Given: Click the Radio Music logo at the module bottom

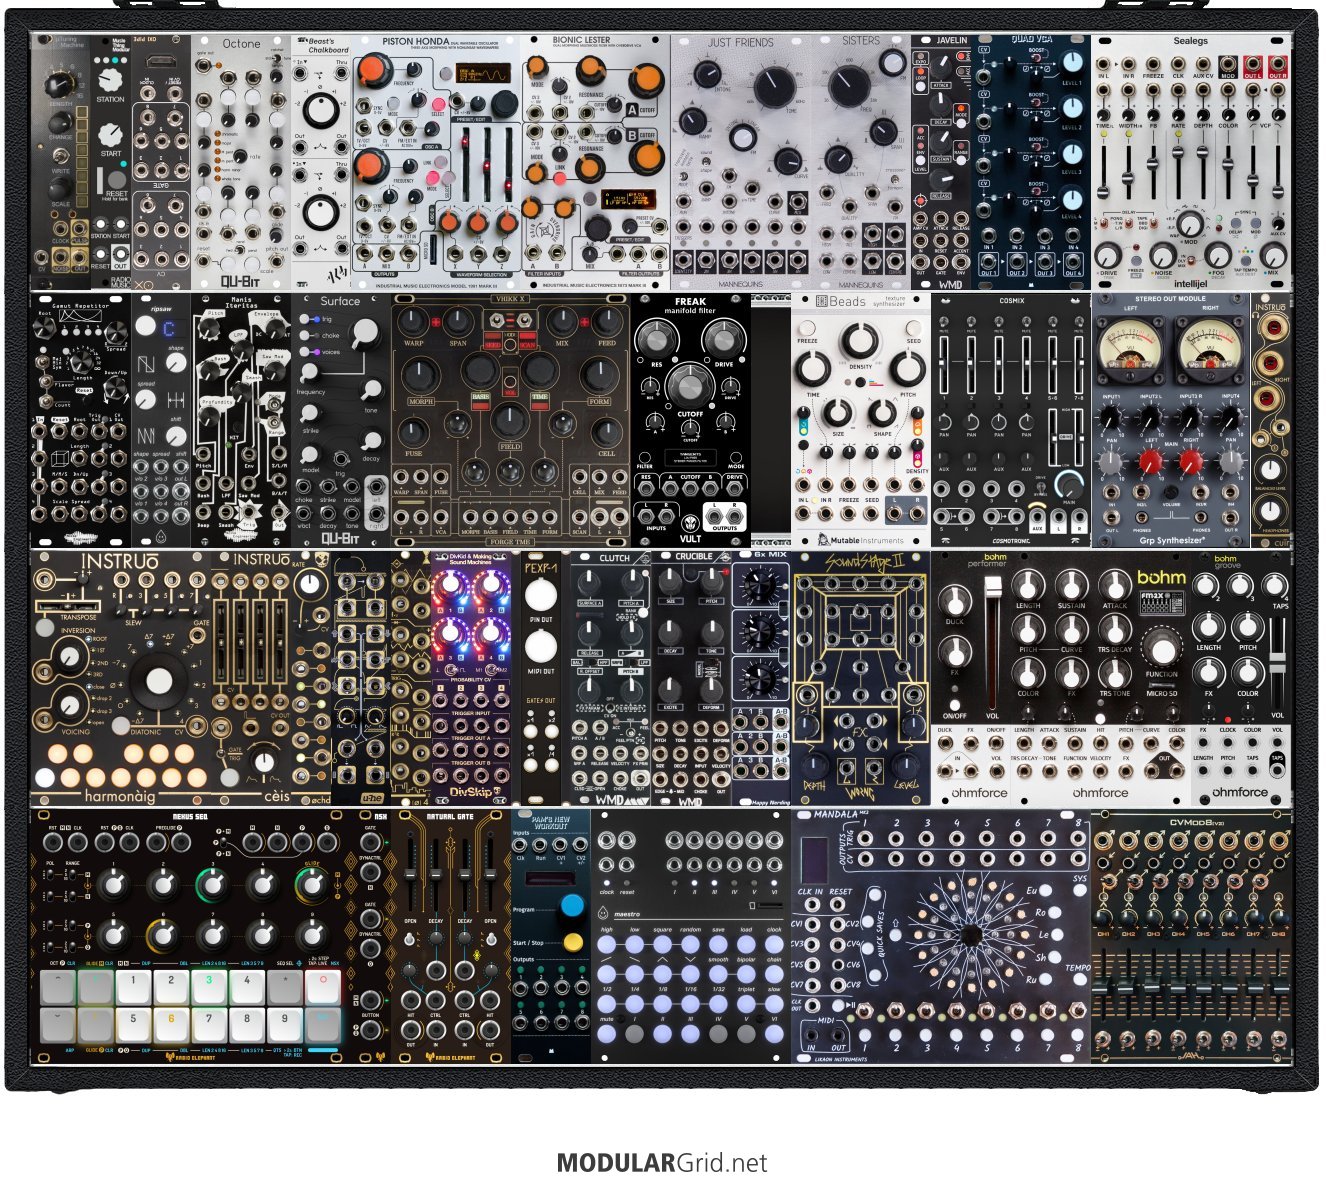Looking at the screenshot, I should coord(120,283).
